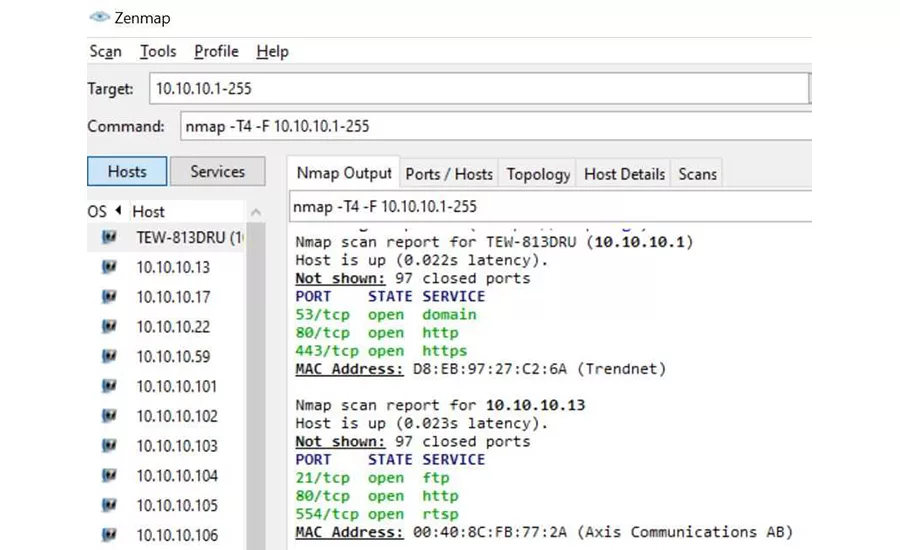Select host 10.10.10.106 in list

pyautogui.click(x=177, y=535)
